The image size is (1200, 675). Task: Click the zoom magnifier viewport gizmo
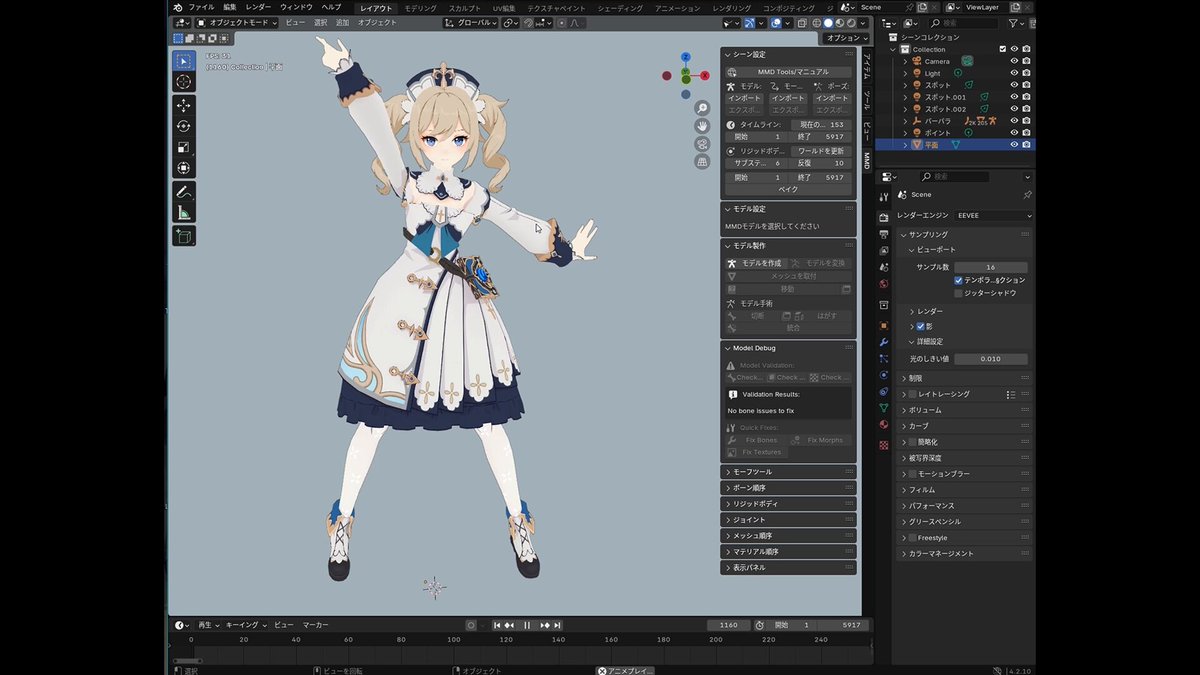[702, 108]
